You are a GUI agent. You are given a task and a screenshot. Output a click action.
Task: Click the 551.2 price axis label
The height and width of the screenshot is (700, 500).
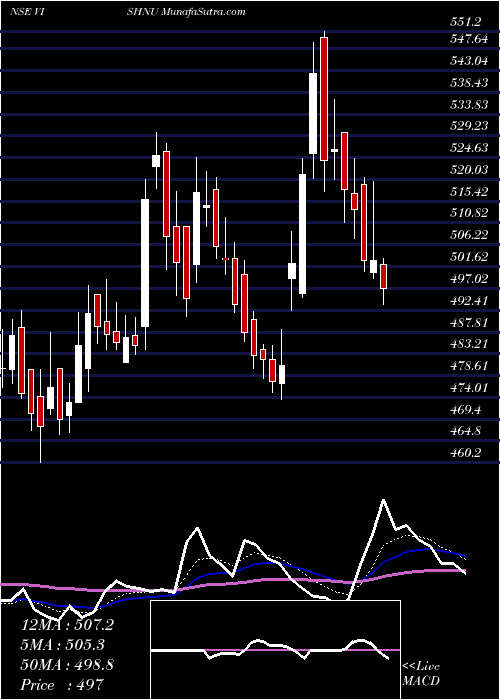click(468, 21)
